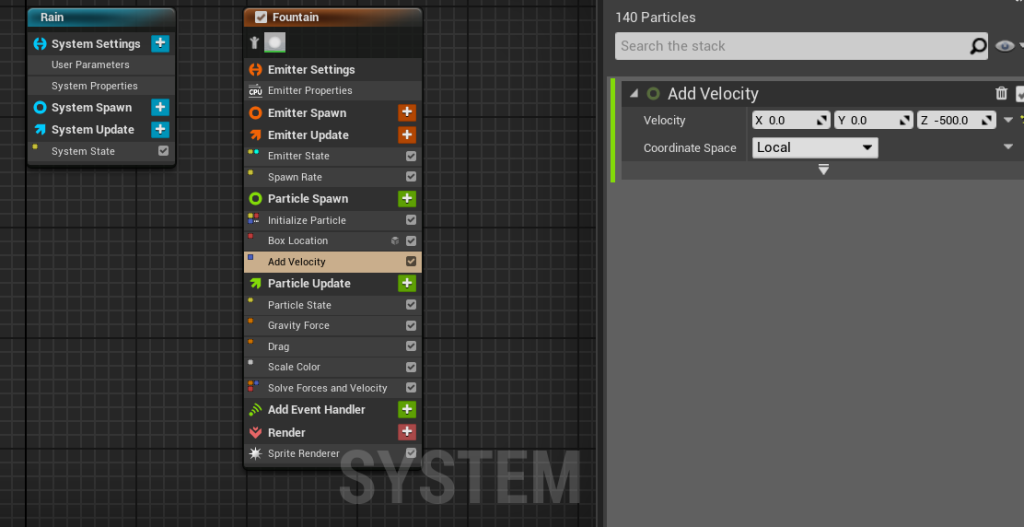
Task: Expand advanced options below Coordinate Space
Action: coord(823,170)
